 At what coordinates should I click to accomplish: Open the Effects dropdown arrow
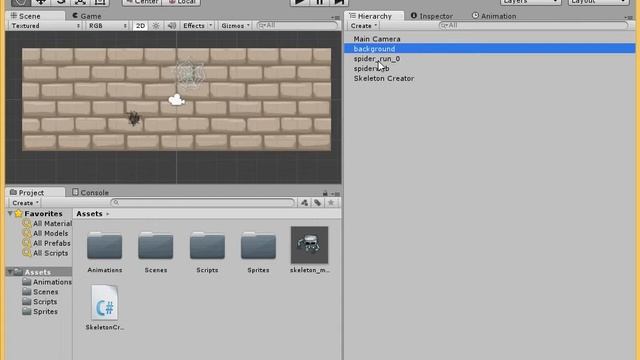[x=211, y=26]
